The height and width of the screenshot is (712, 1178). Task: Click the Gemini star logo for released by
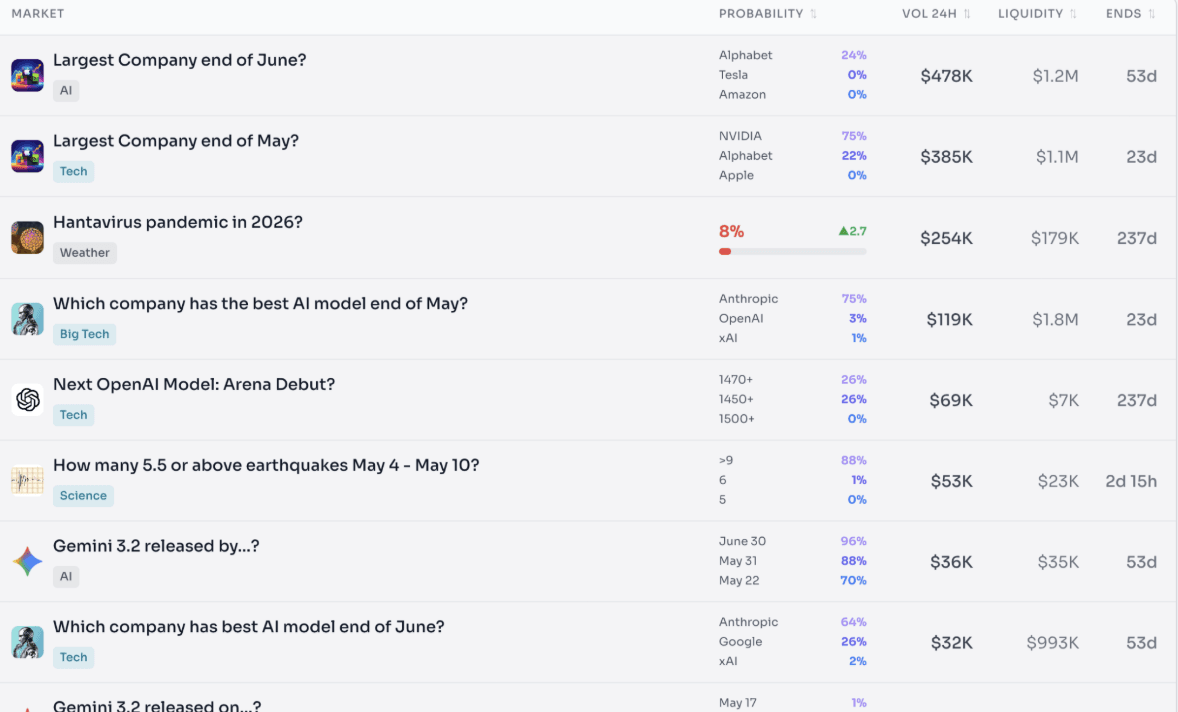coord(27,561)
